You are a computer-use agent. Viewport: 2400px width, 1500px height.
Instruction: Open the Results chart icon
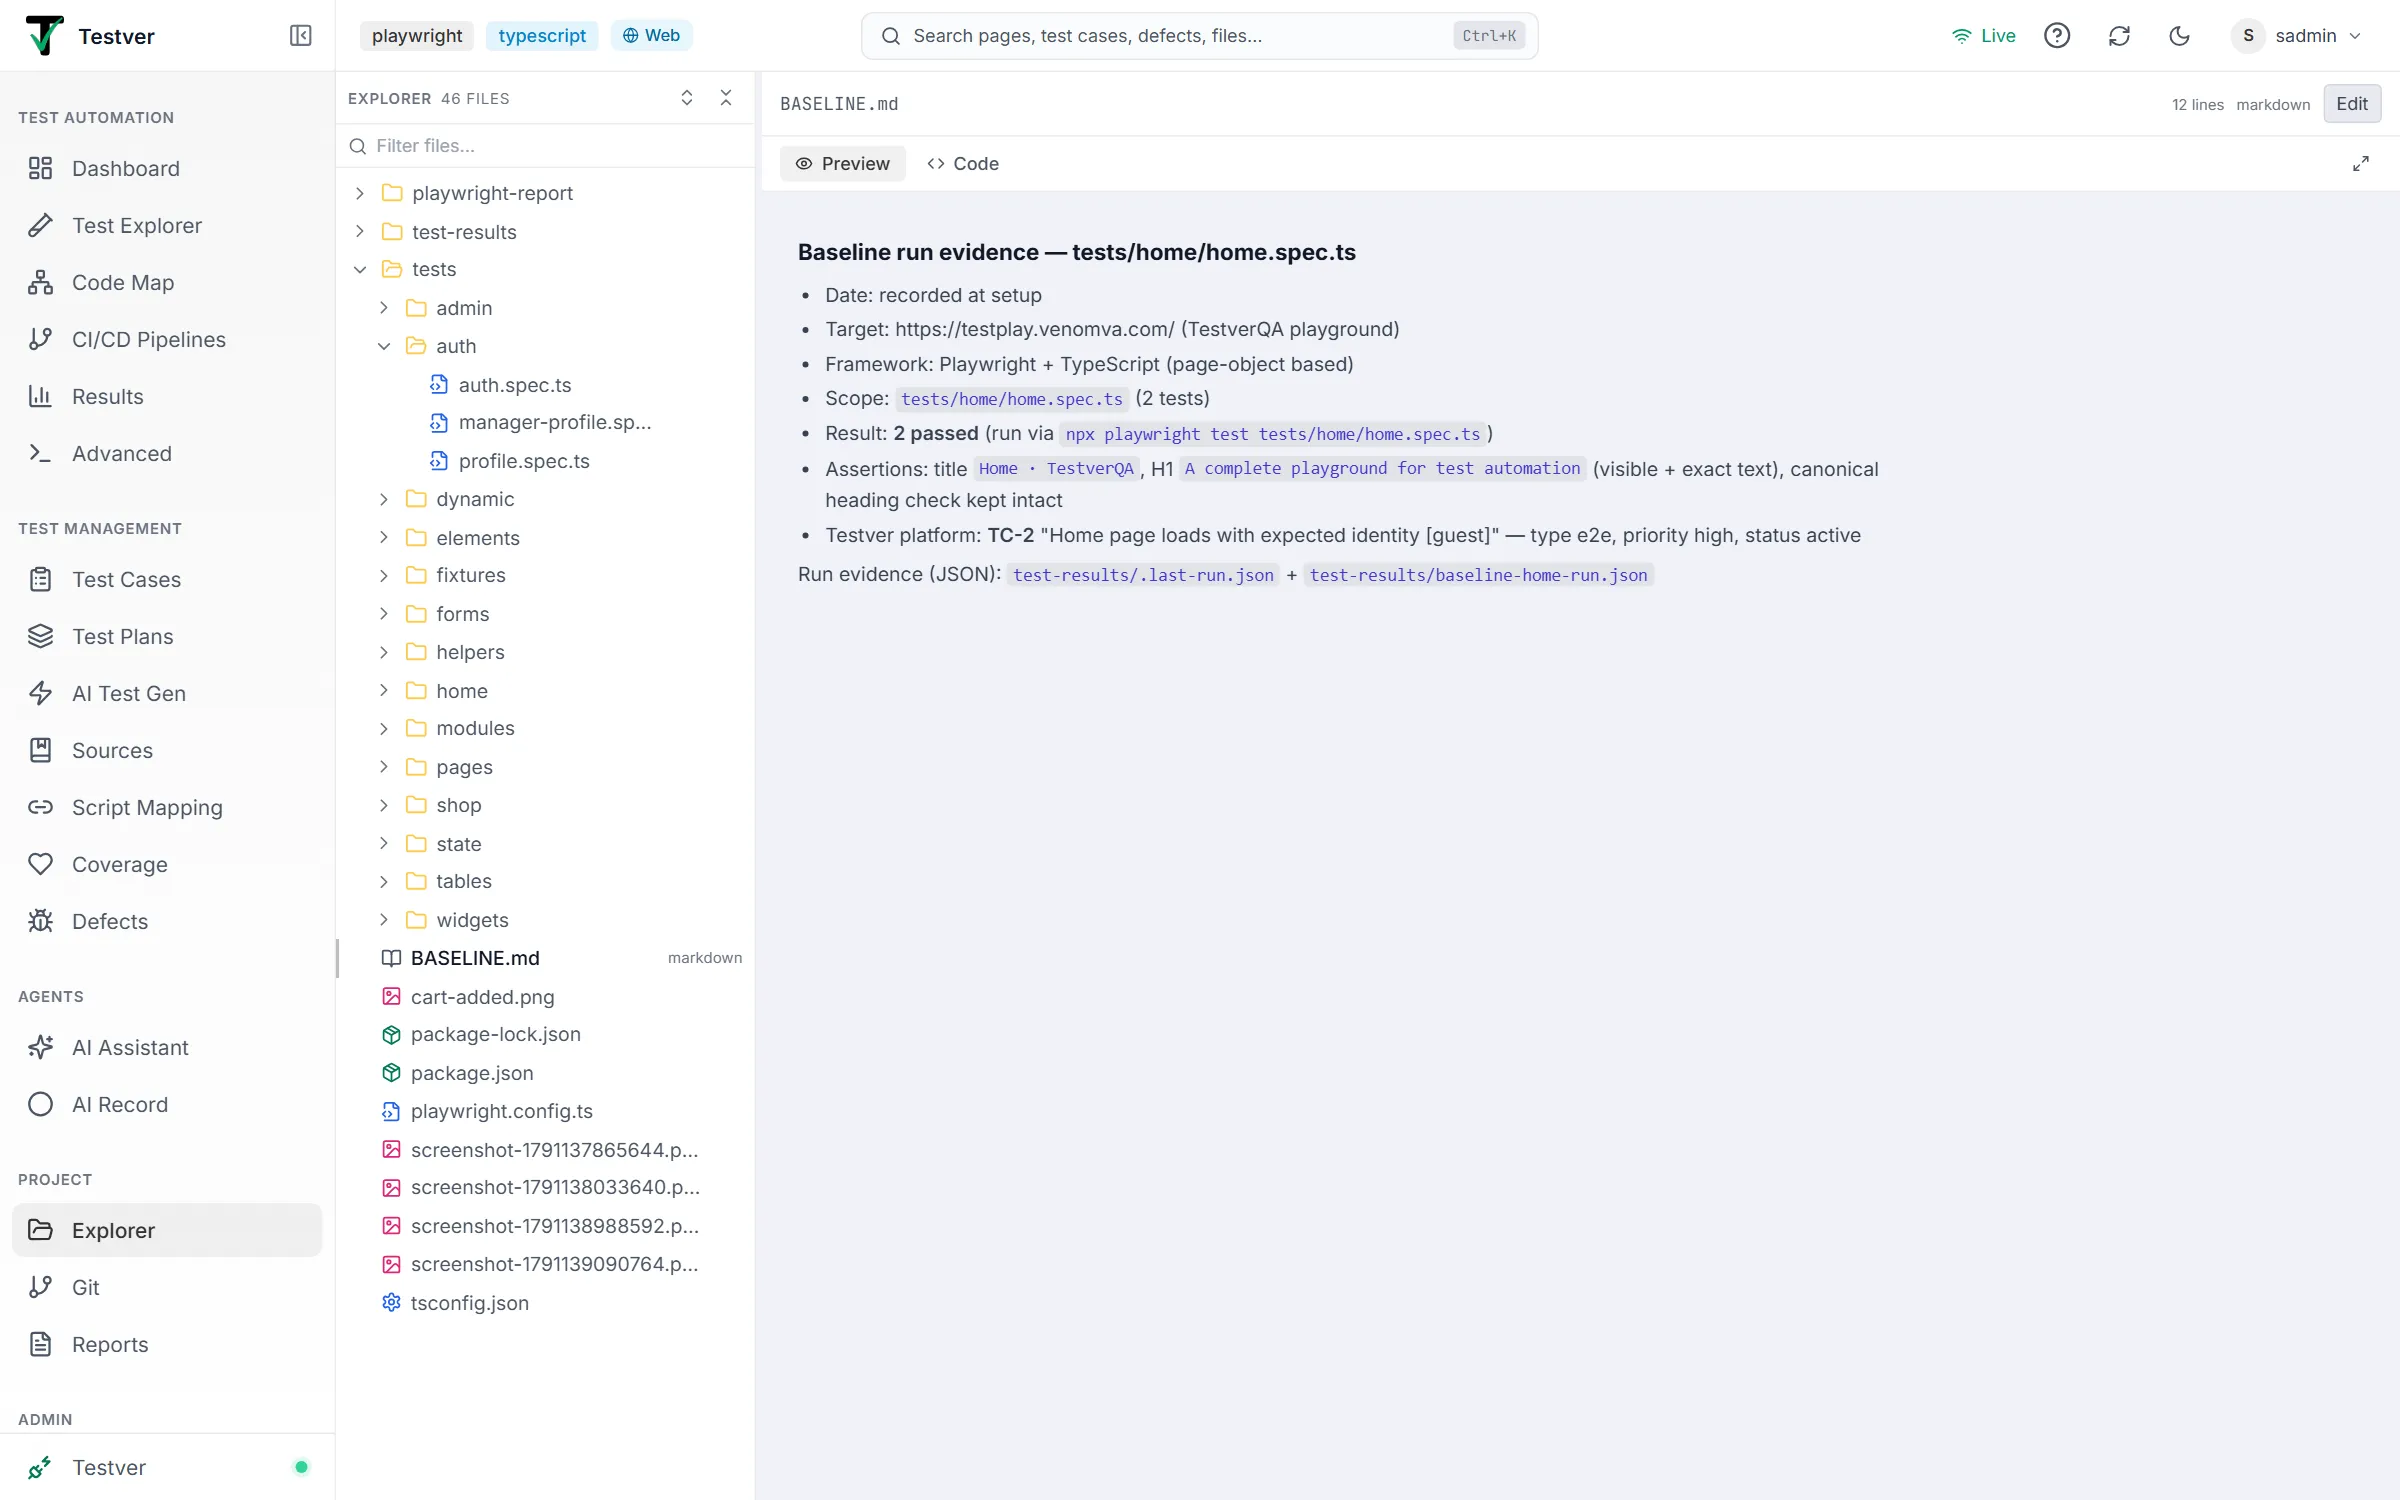pyautogui.click(x=40, y=396)
